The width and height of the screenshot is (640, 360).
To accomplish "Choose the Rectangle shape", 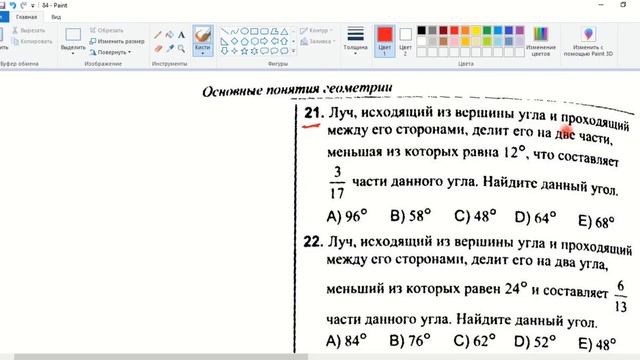I will pyautogui.click(x=254, y=31).
